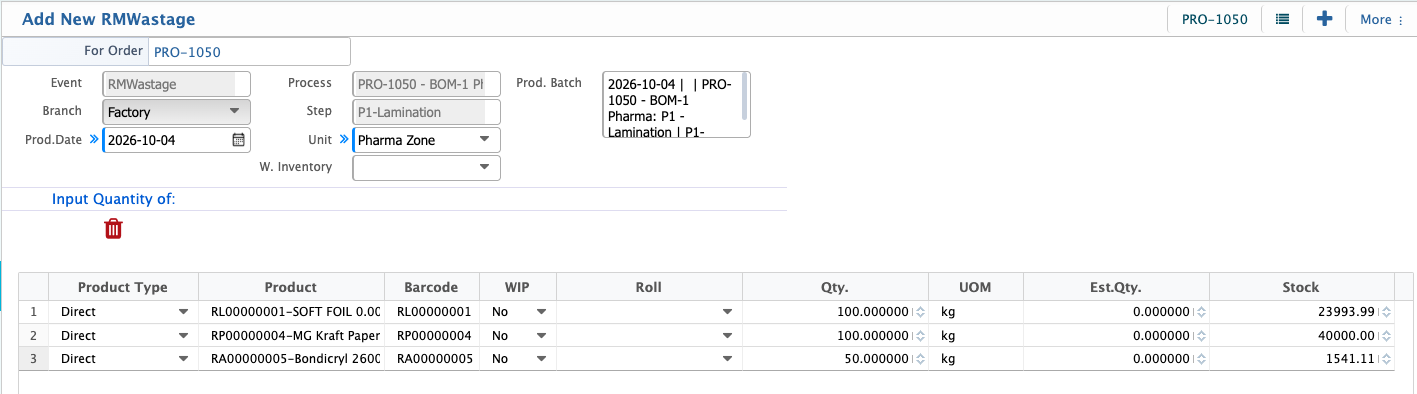Select product RA00000005-Bondicryl cell
1417x394 pixels.
coord(291,358)
